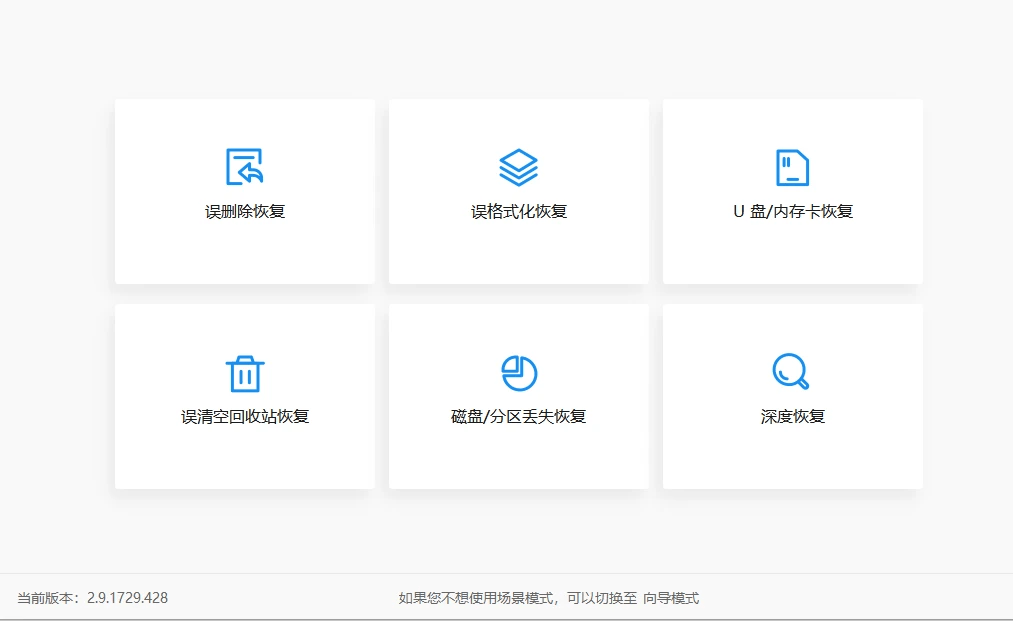
Task: Click the 误删除恢复 undo-arrow icon
Action: [x=245, y=167]
